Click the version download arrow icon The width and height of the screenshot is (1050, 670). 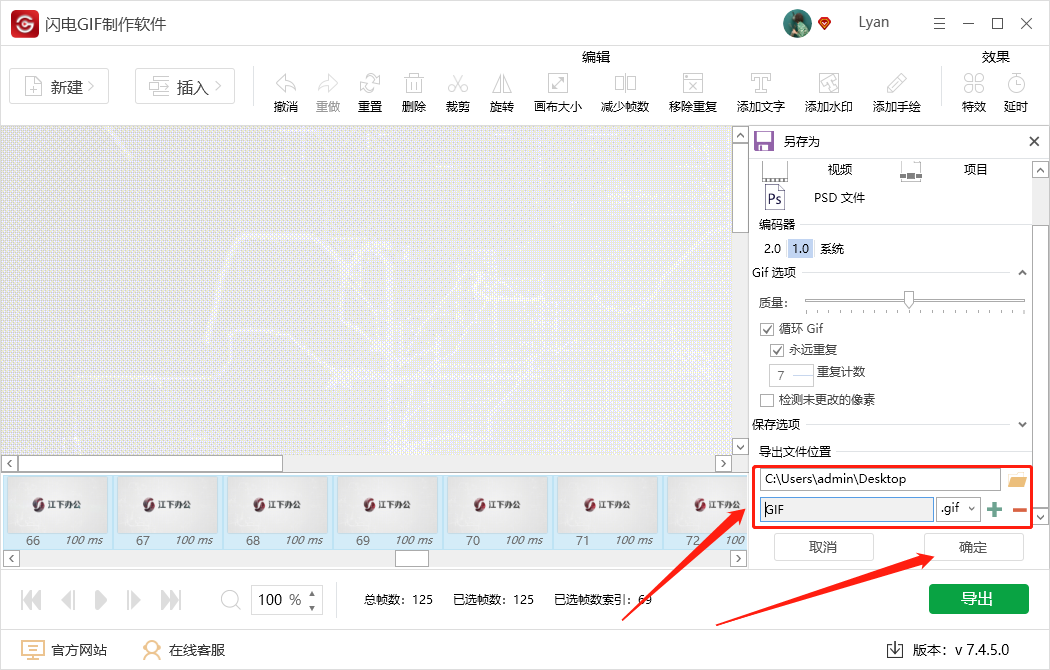(x=895, y=649)
